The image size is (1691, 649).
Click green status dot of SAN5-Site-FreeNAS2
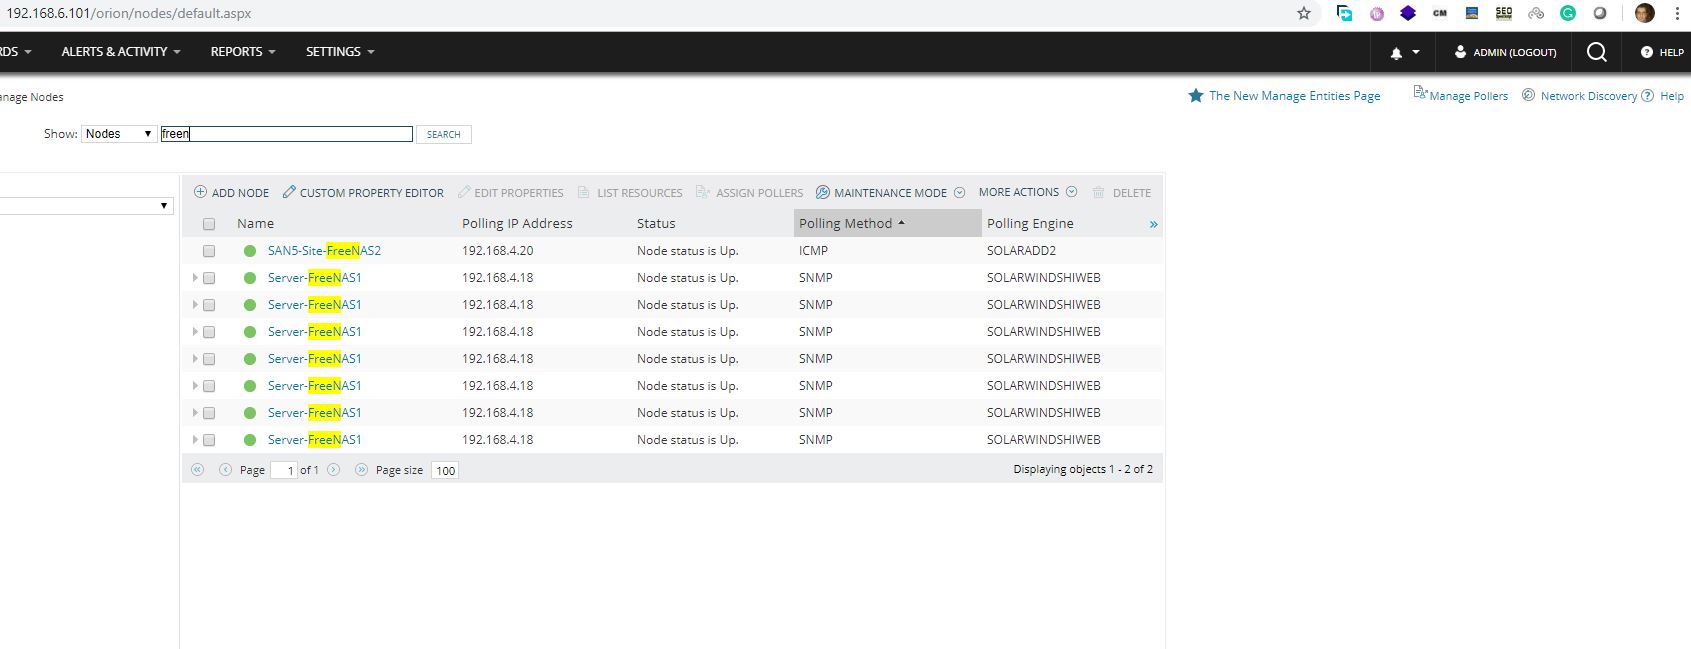[250, 251]
